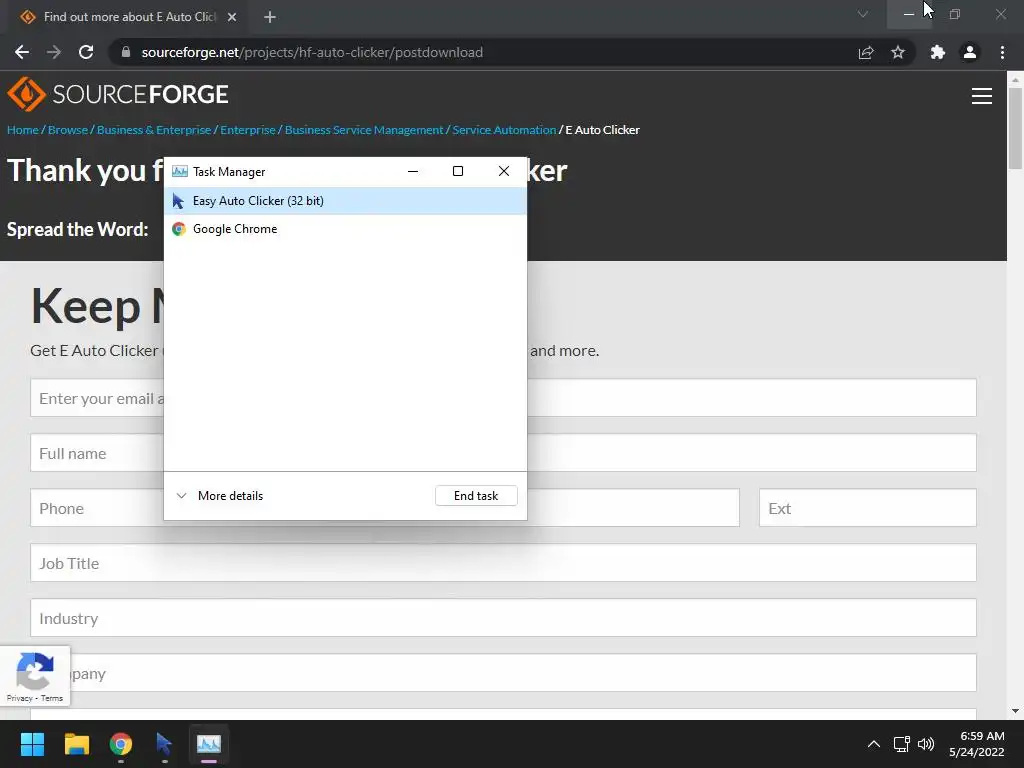Open Business & Enterprise breadcrumb
The width and height of the screenshot is (1024, 768).
point(154,130)
